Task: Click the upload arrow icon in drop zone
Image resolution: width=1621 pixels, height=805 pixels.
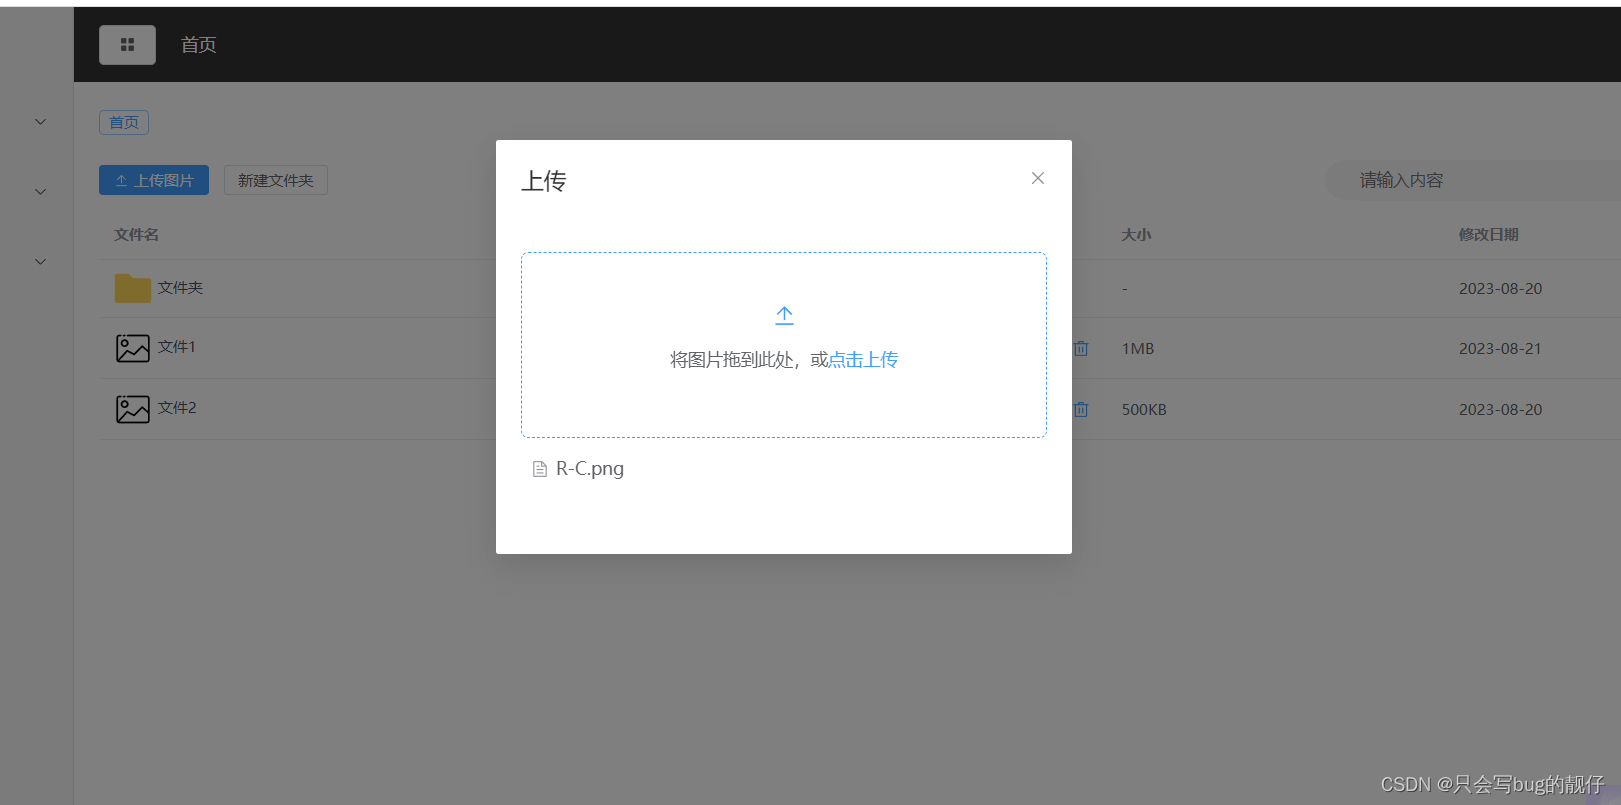Action: click(785, 316)
